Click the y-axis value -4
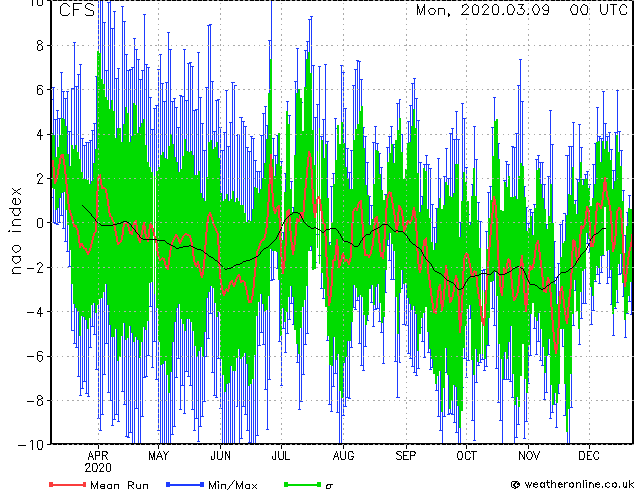The height and width of the screenshot is (490, 634). pyautogui.click(x=35, y=312)
